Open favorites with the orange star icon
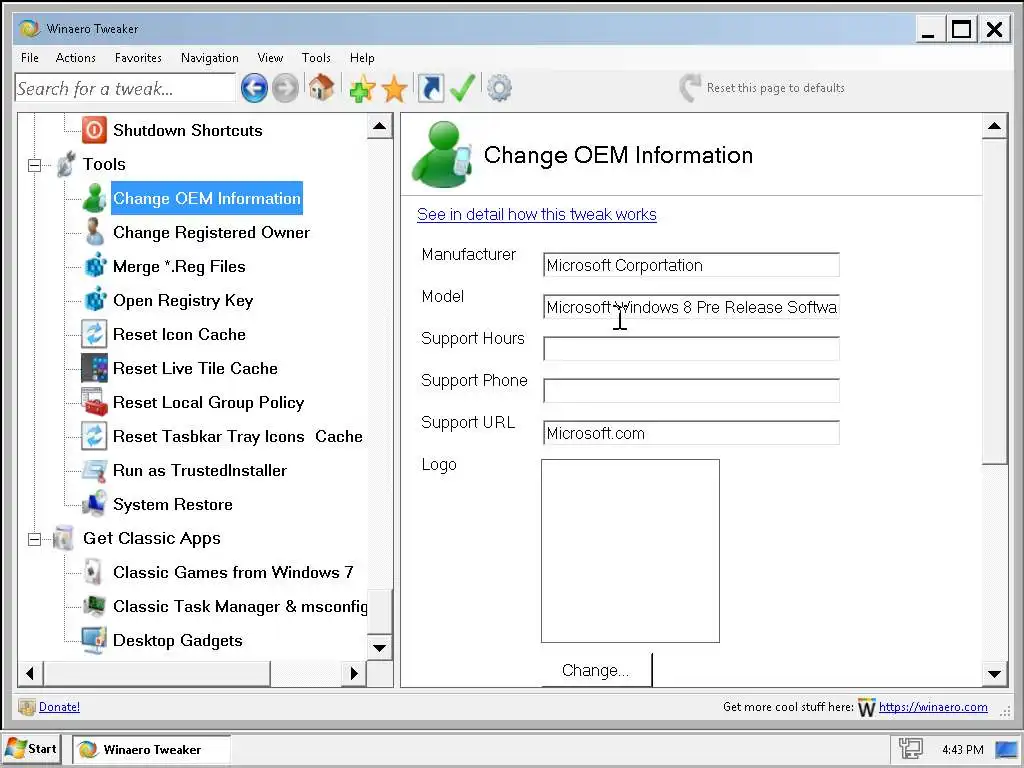 coord(394,89)
